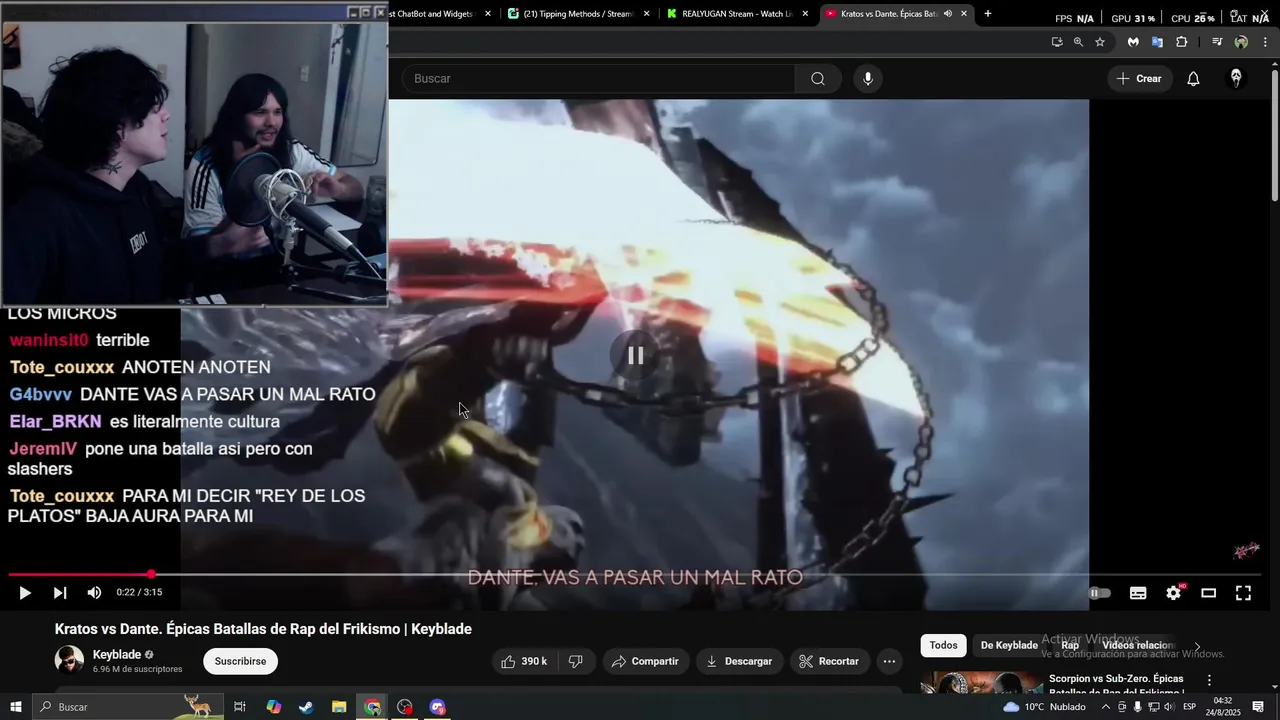Image resolution: width=1280 pixels, height=720 pixels.
Task: Select the Todos filter chip
Action: pyautogui.click(x=943, y=645)
